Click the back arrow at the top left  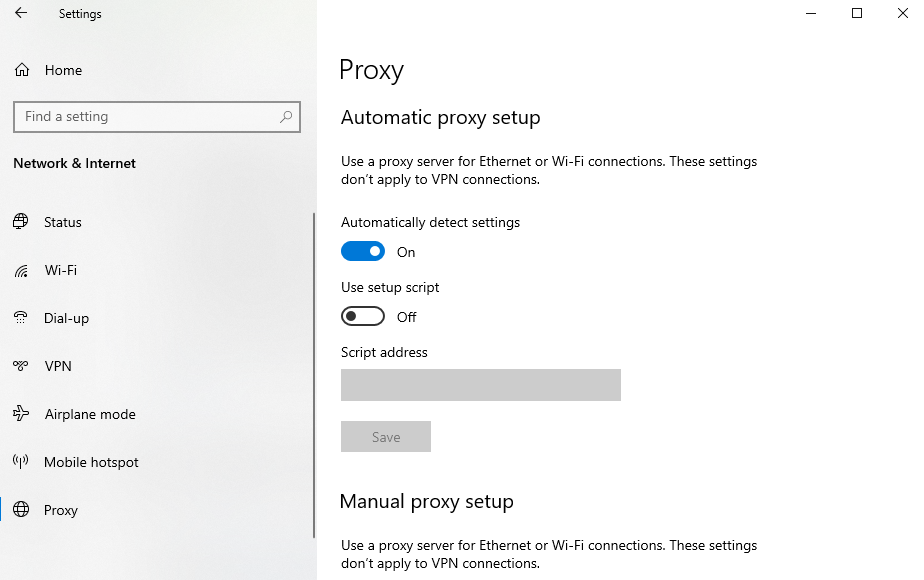click(20, 13)
